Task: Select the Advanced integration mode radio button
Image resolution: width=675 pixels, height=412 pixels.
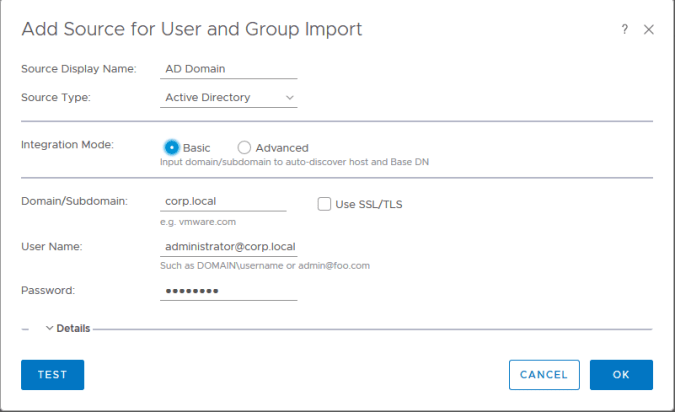Action: point(244,147)
